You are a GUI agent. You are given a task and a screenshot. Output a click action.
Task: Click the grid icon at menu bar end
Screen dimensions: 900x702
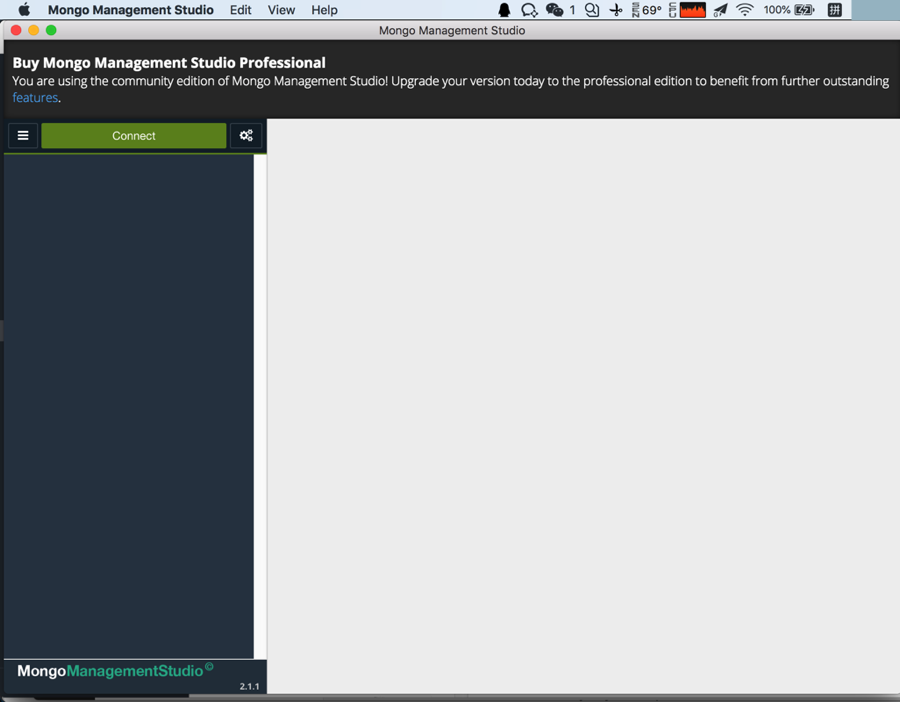click(835, 10)
